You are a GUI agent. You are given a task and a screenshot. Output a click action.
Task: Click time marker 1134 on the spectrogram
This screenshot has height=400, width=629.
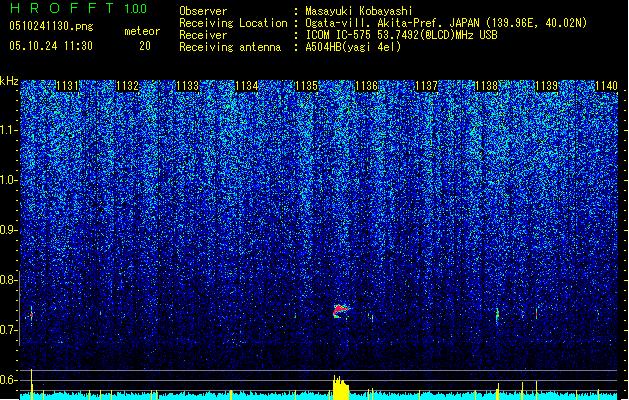point(247,86)
